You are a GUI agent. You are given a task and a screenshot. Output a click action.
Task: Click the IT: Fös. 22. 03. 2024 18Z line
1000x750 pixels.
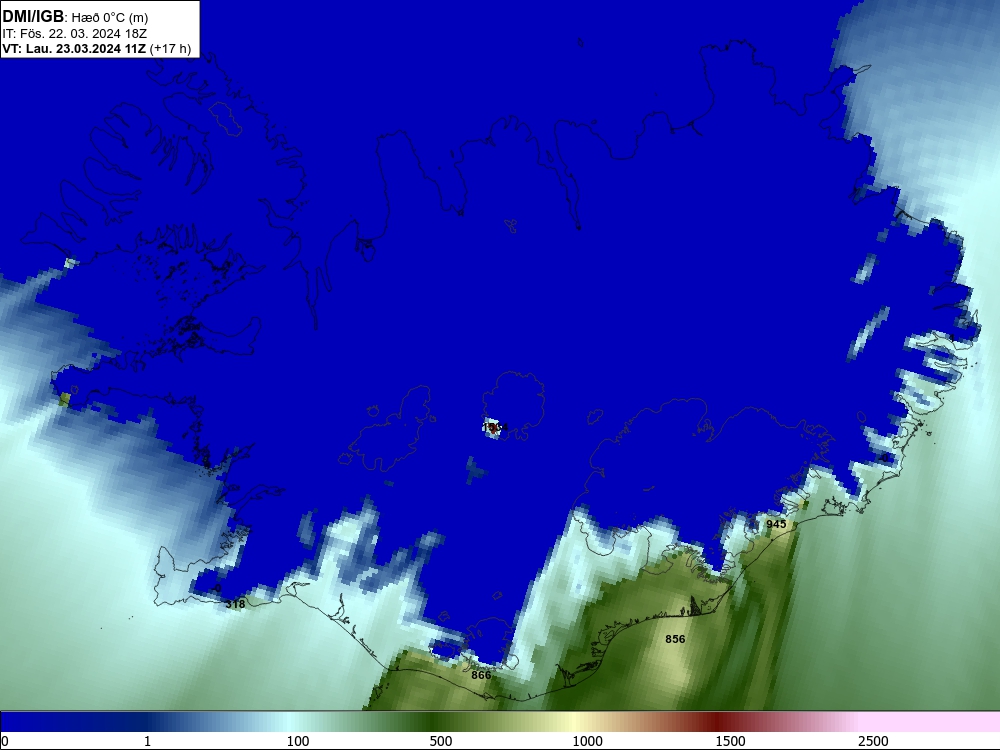click(x=75, y=34)
